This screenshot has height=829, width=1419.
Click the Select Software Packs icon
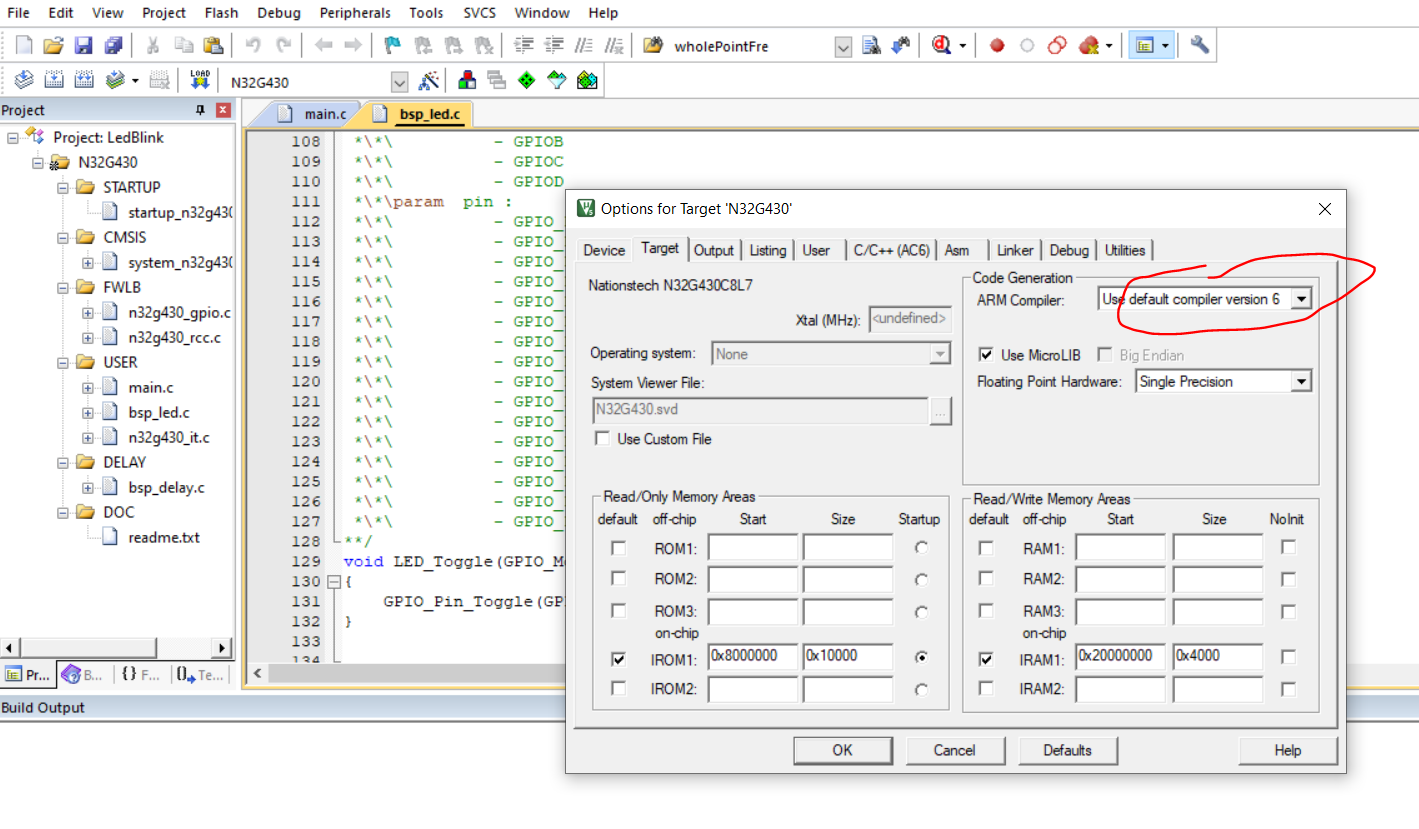point(557,80)
